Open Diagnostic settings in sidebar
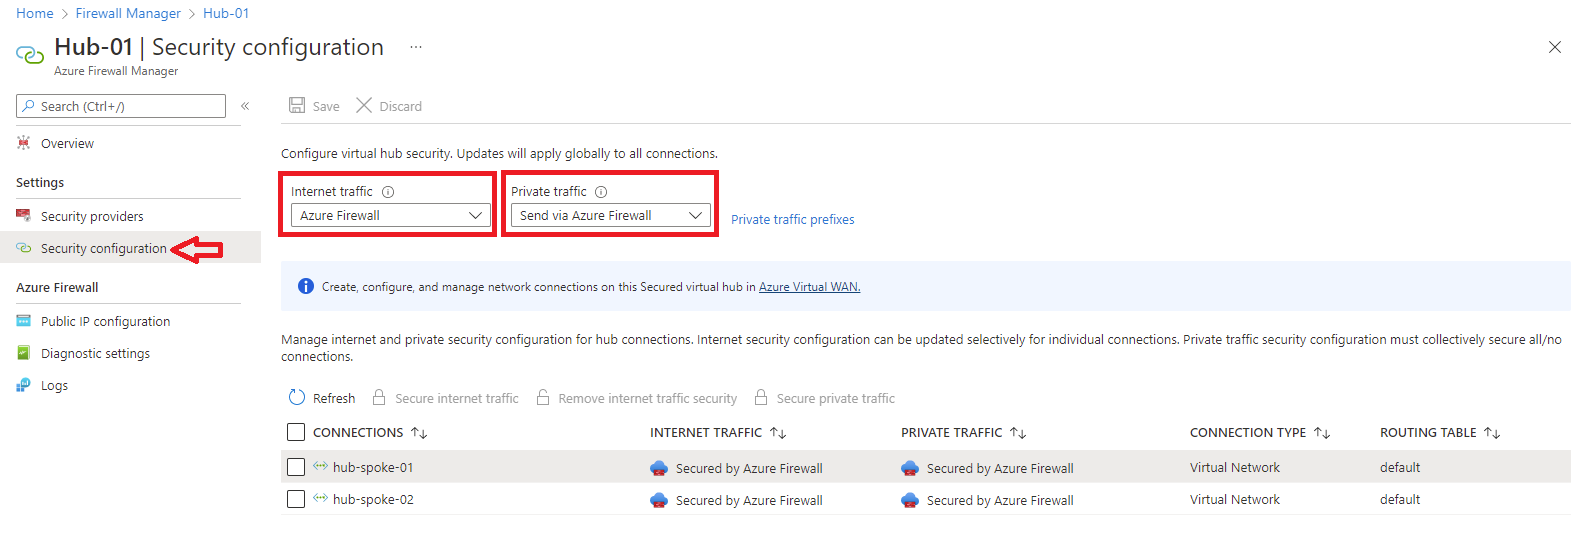 tap(95, 353)
